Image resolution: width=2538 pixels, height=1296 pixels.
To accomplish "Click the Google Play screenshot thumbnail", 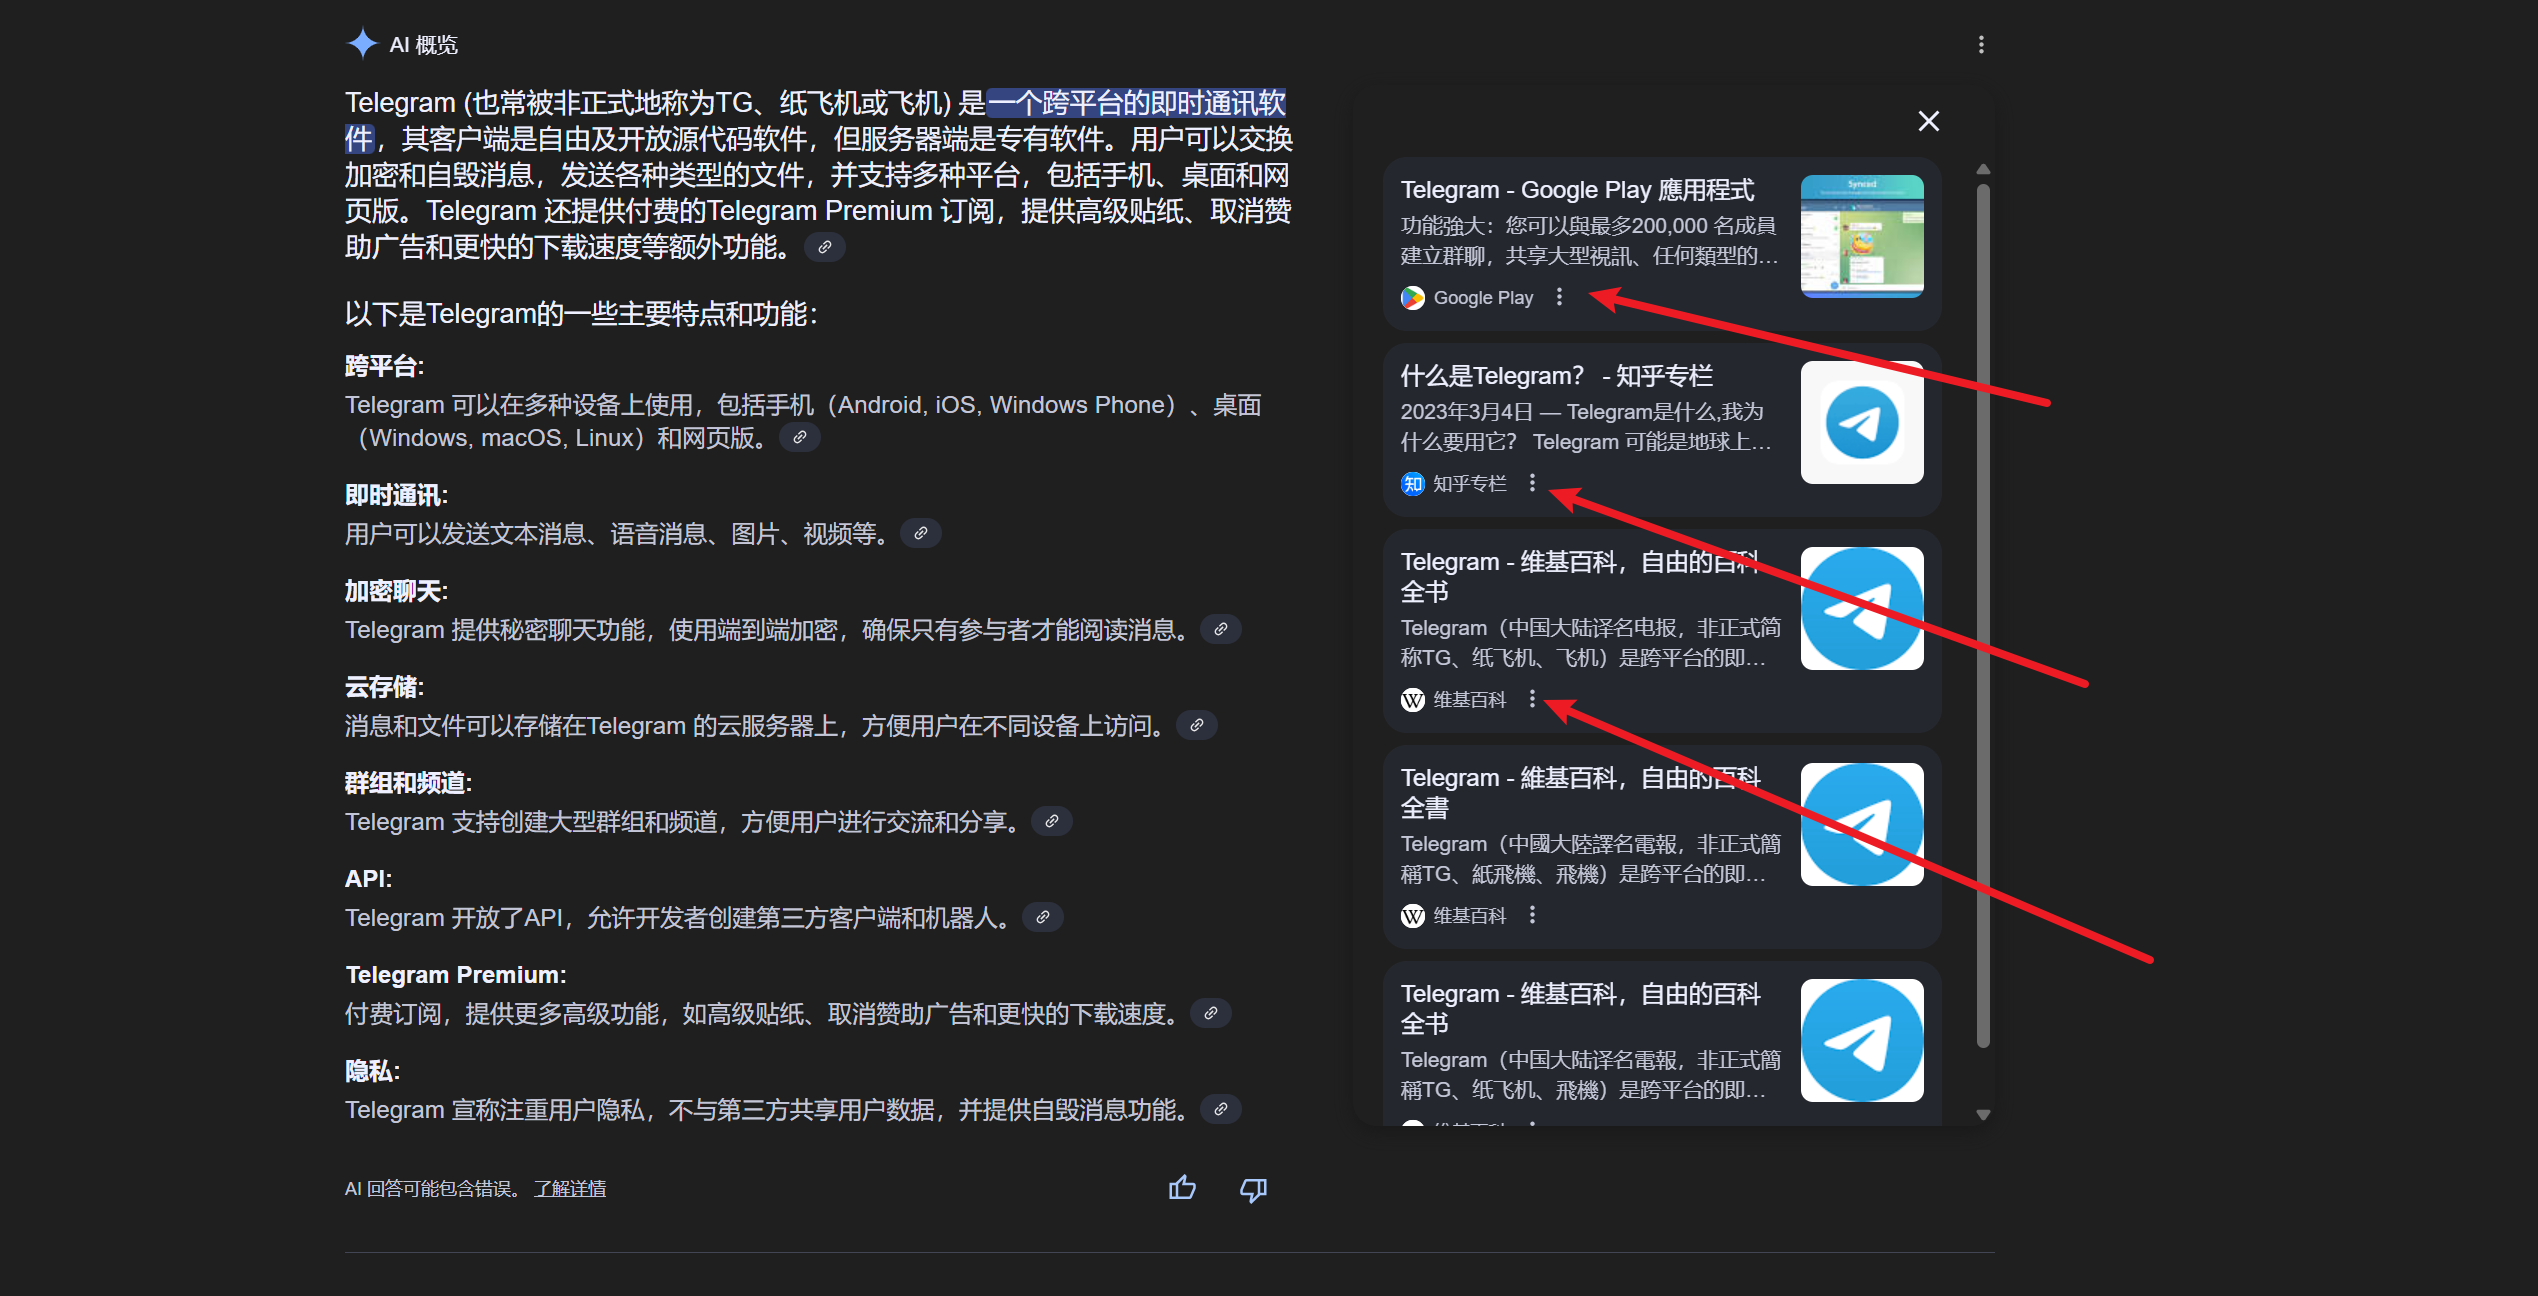I will pyautogui.click(x=1862, y=236).
